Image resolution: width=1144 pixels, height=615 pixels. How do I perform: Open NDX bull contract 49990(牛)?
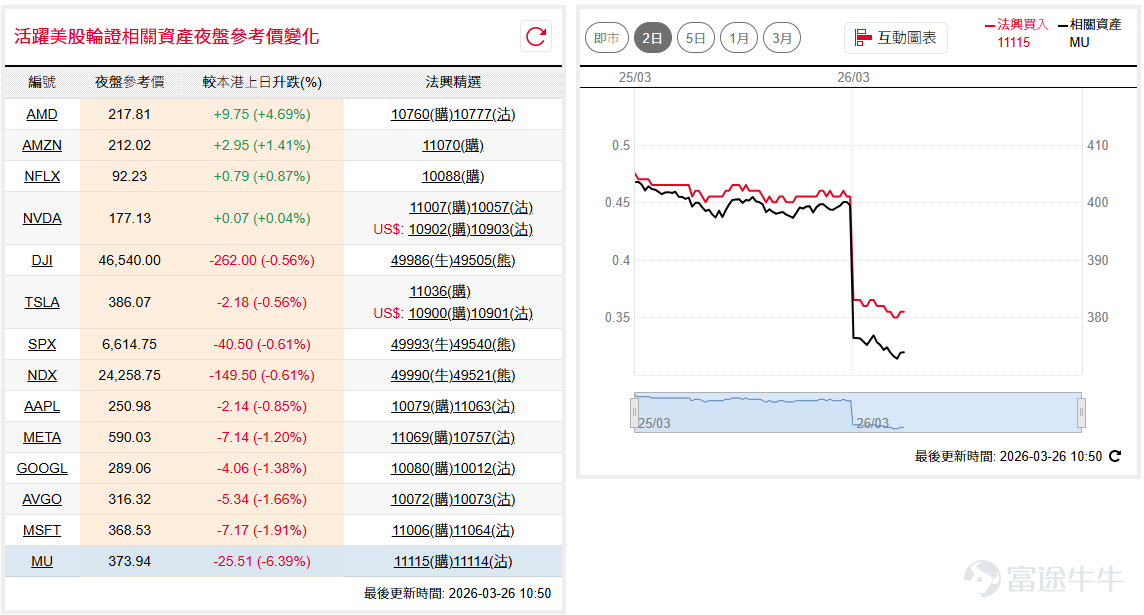point(422,375)
